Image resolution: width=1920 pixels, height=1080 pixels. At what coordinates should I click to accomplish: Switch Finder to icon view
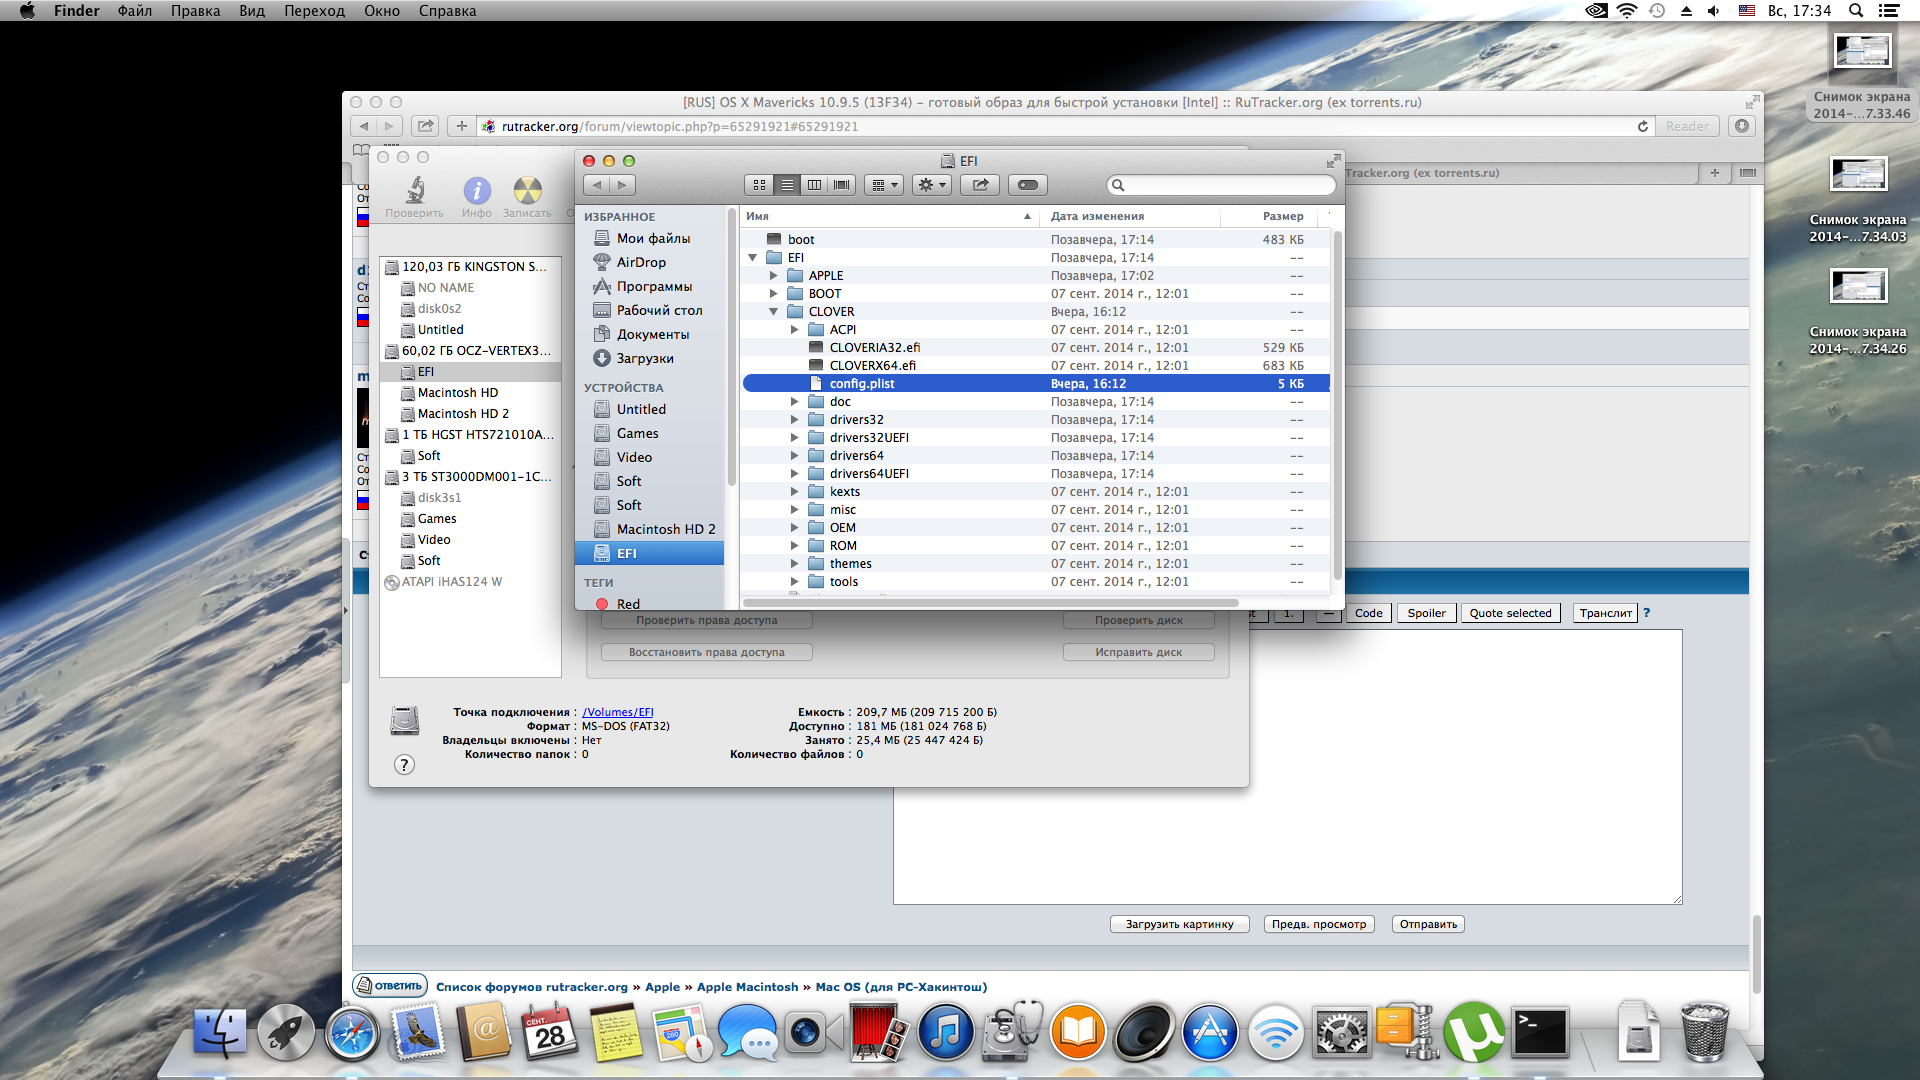tap(759, 185)
